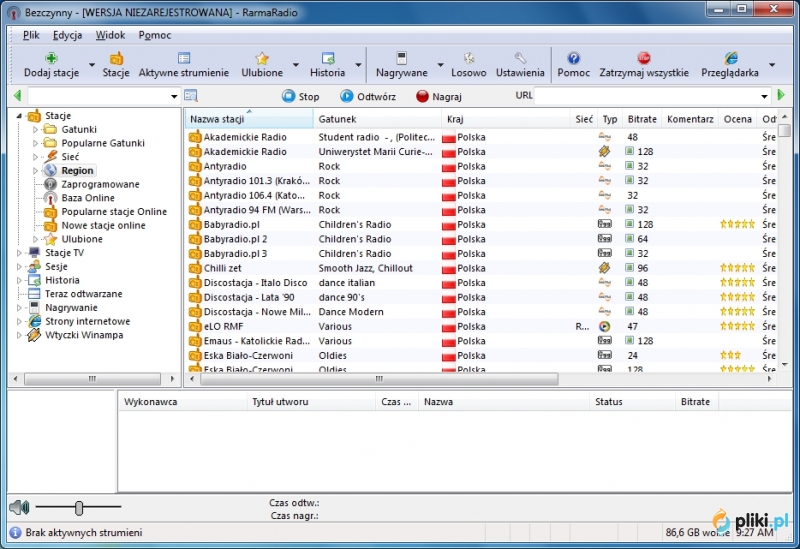Pick a random station with Losowo
The width and height of the screenshot is (800, 549).
(x=468, y=65)
